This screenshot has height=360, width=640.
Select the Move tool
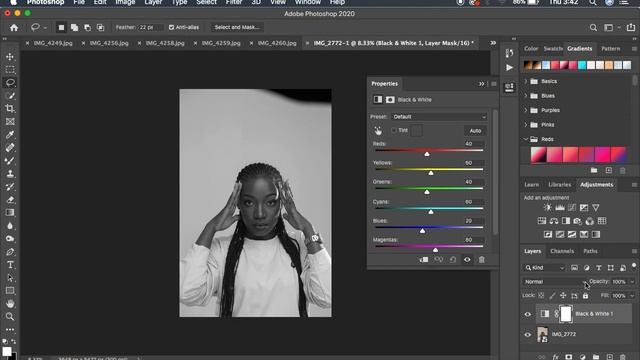coord(10,57)
